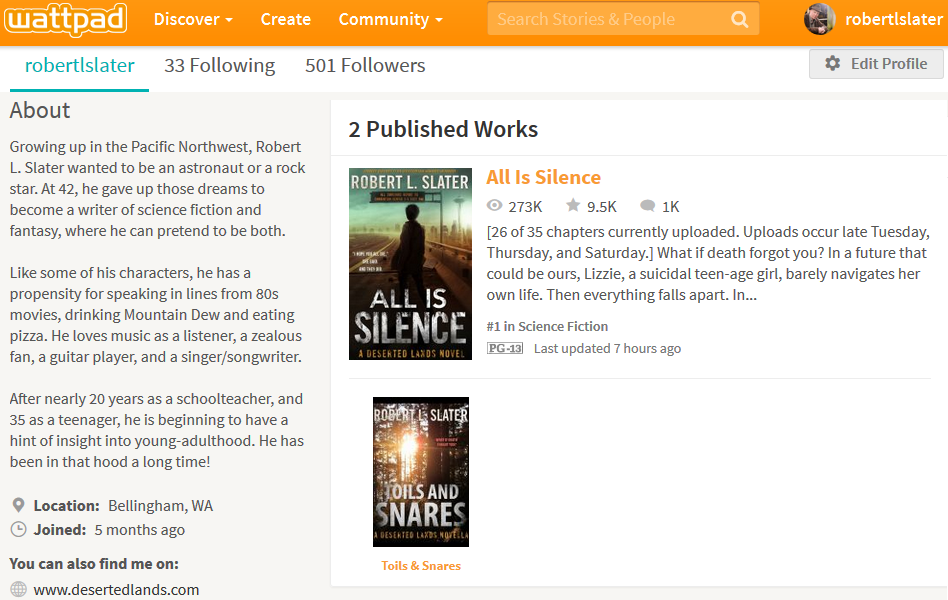Click the bio paragraph starting 'After nearly 20 years'
Image resolution: width=948 pixels, height=600 pixels.
pyautogui.click(x=157, y=430)
